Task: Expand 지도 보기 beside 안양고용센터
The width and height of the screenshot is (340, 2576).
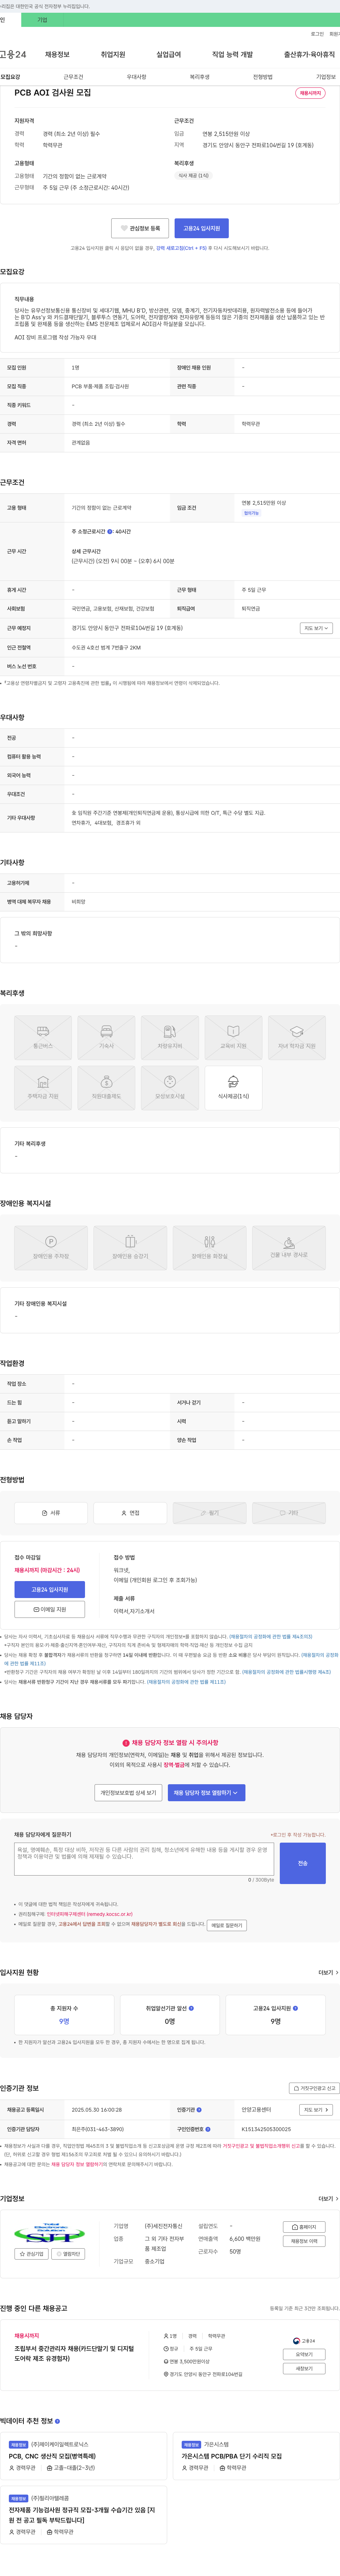Action: [x=316, y=2110]
